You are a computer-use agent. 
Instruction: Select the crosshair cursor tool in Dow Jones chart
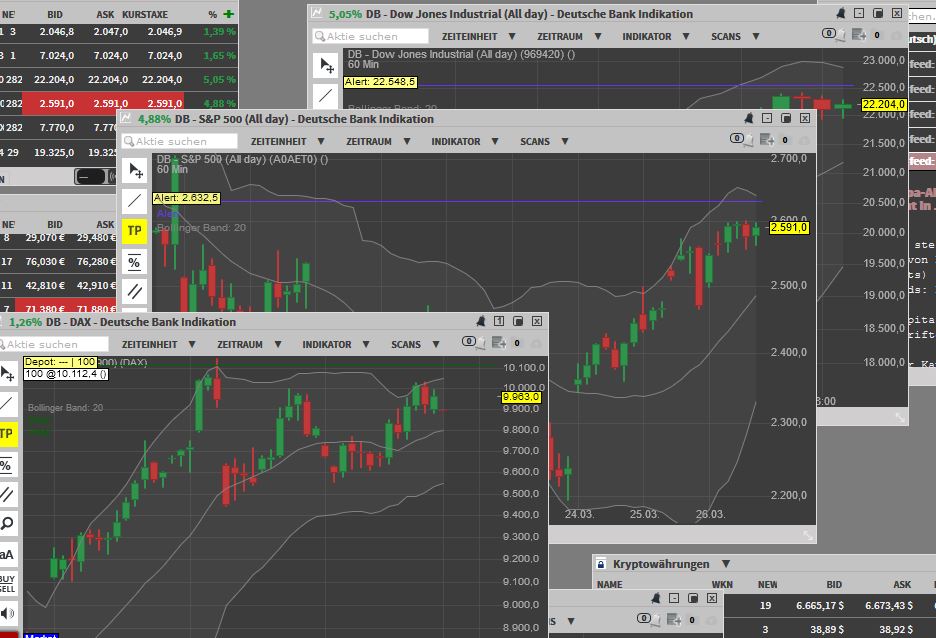[x=326, y=66]
